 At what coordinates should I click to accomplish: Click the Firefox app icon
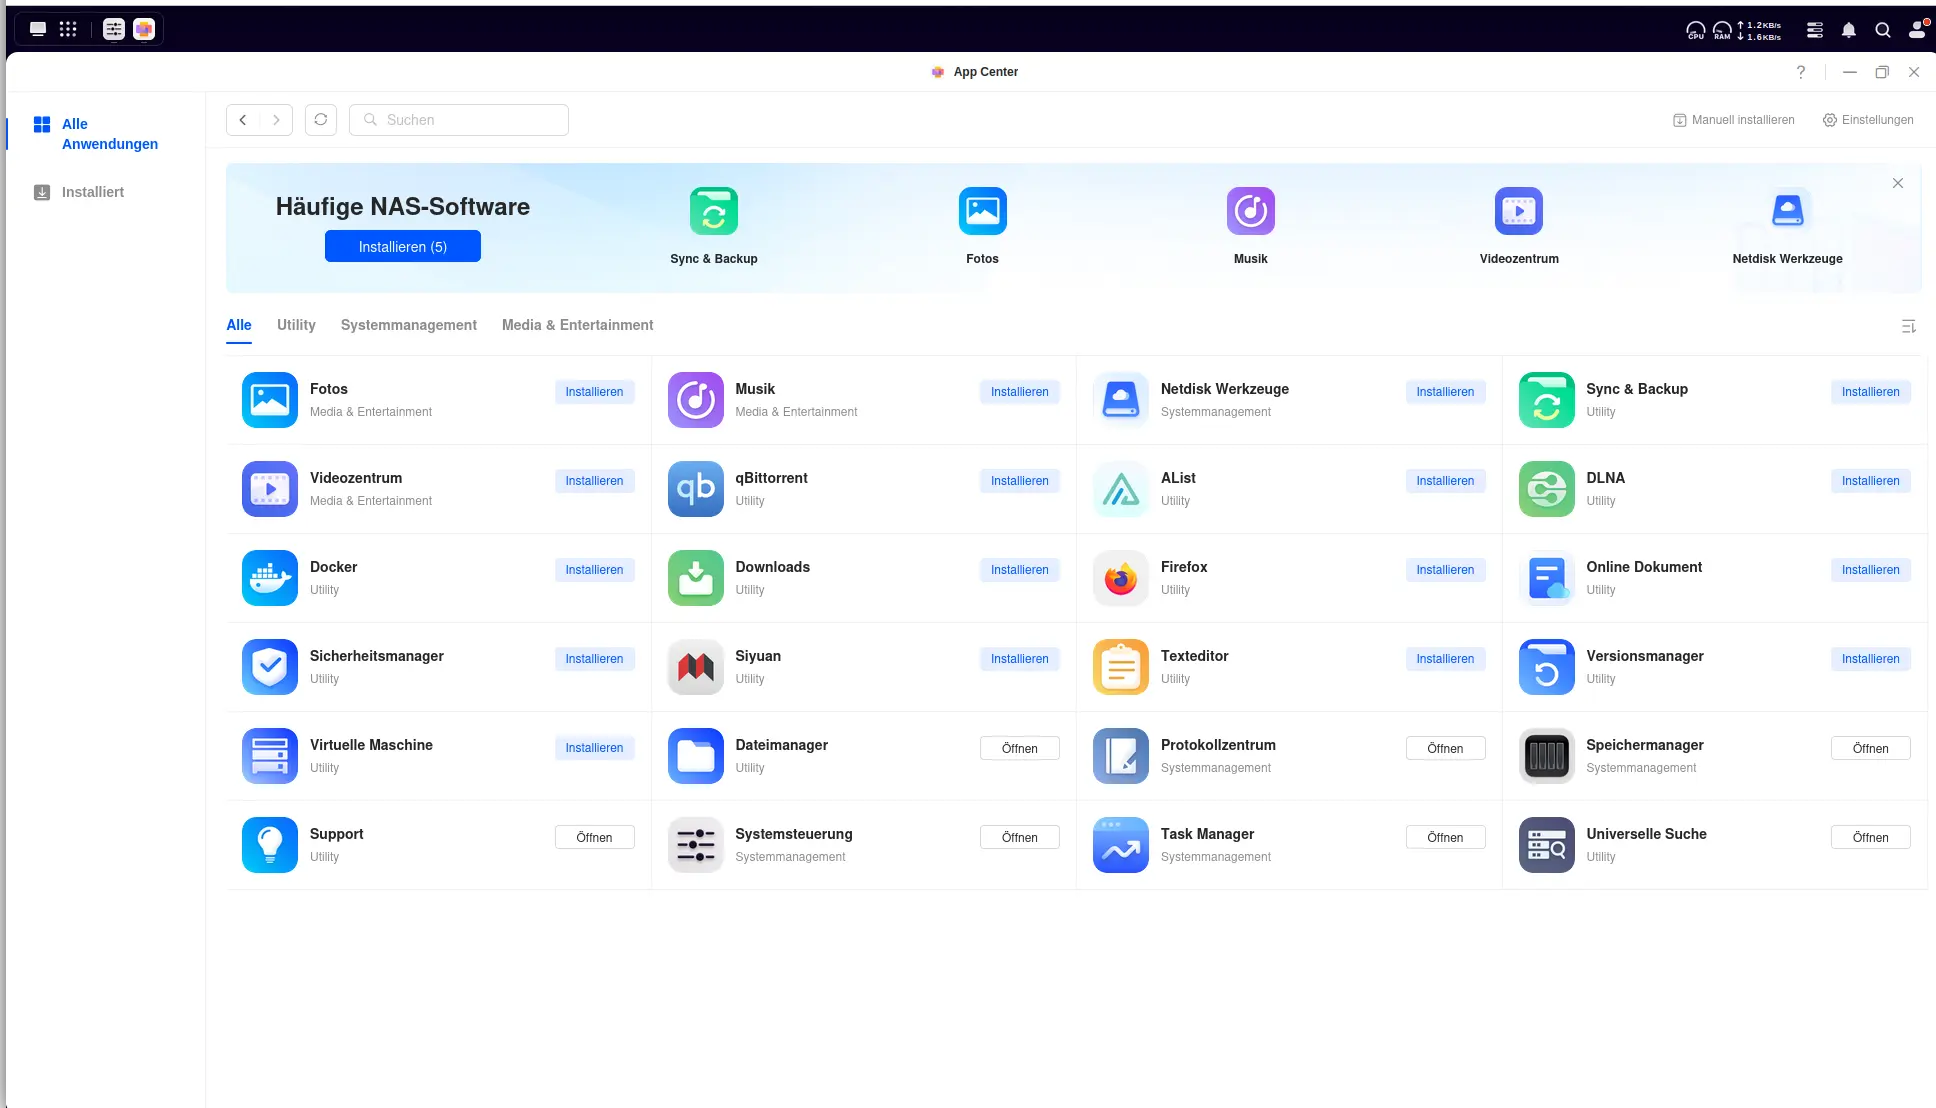click(1120, 578)
